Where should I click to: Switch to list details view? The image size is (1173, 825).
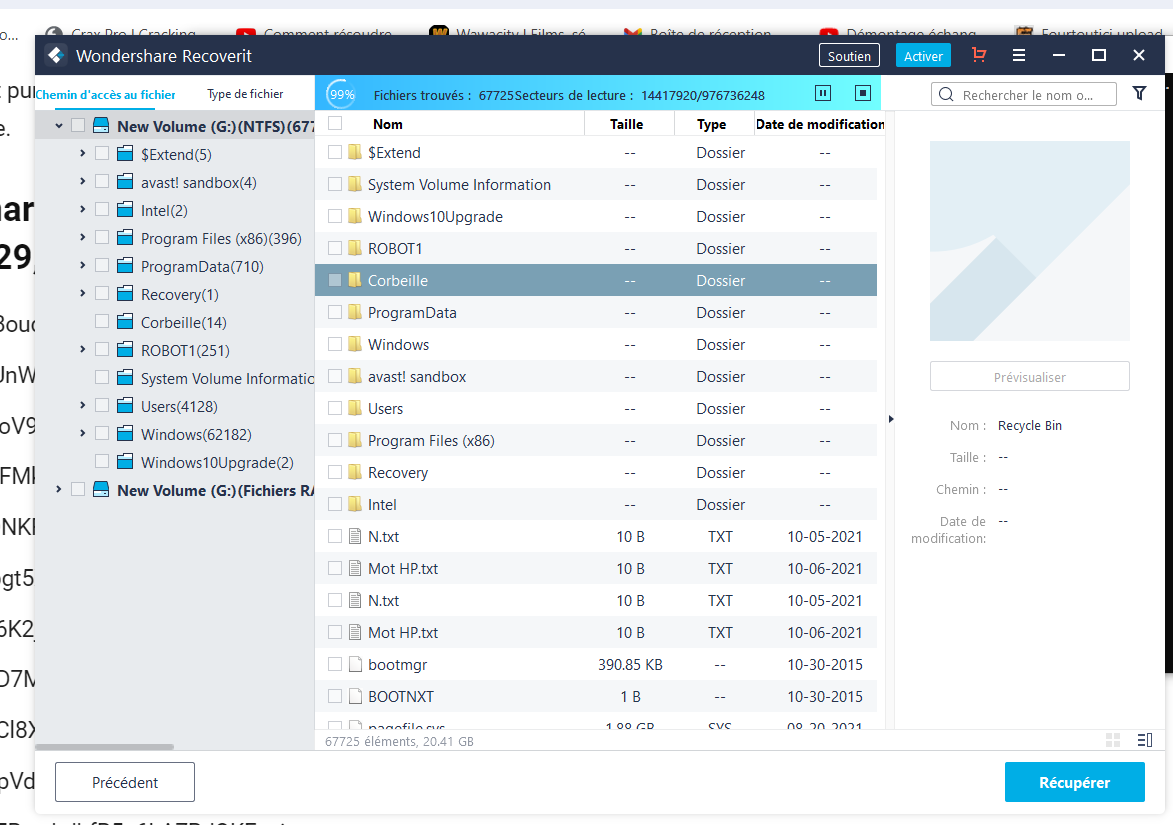[1145, 740]
